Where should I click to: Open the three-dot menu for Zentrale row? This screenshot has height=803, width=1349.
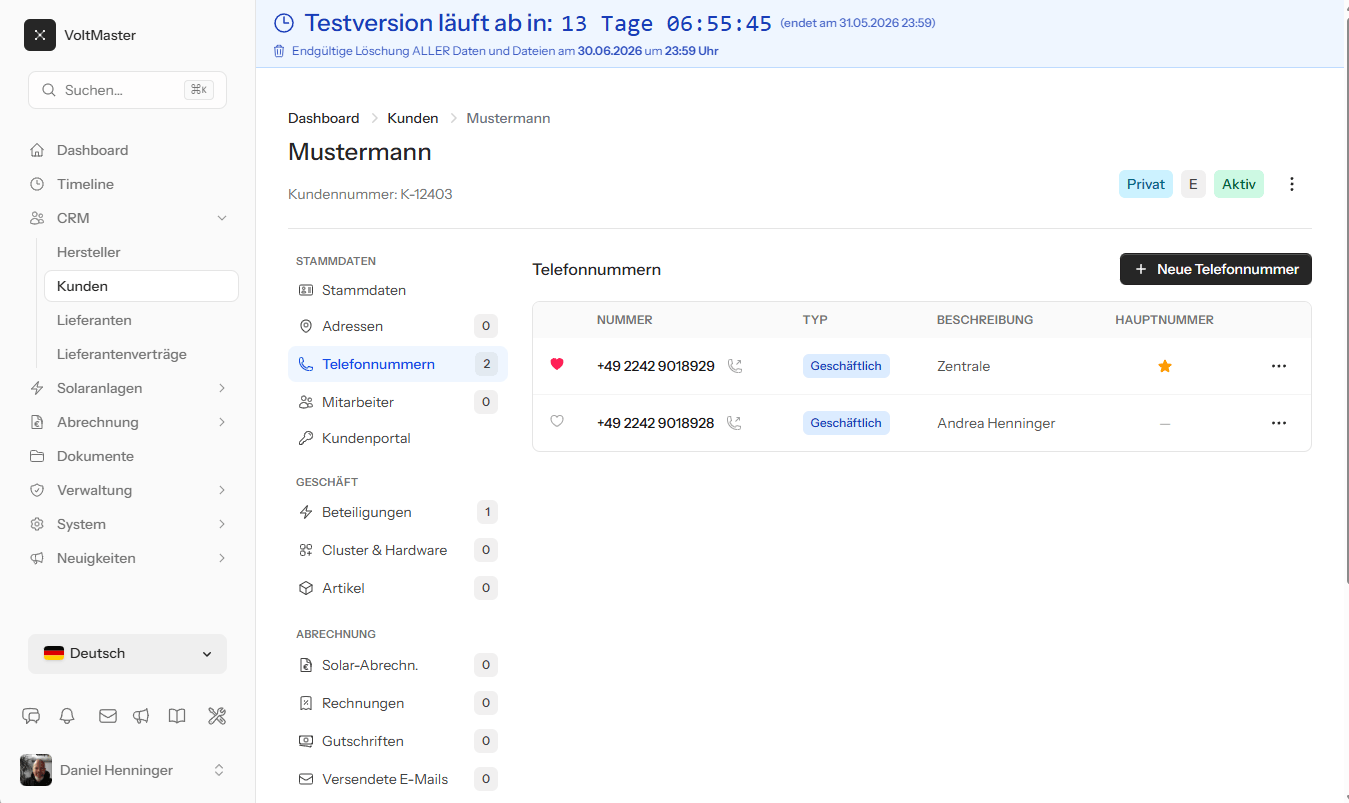[x=1279, y=366]
